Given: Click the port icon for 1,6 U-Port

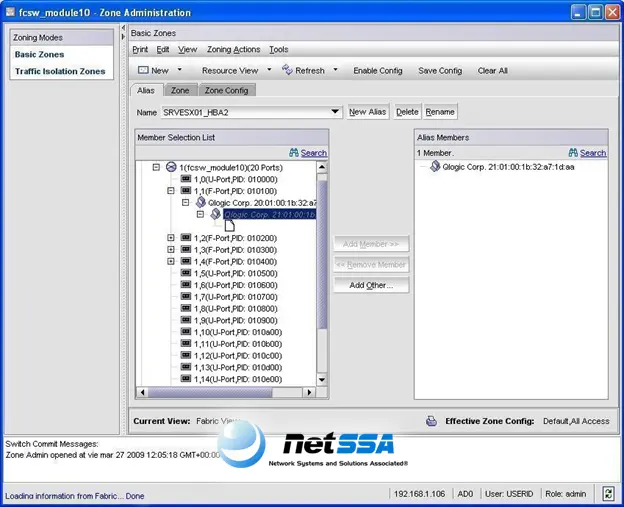Looking at the screenshot, I should [186, 285].
